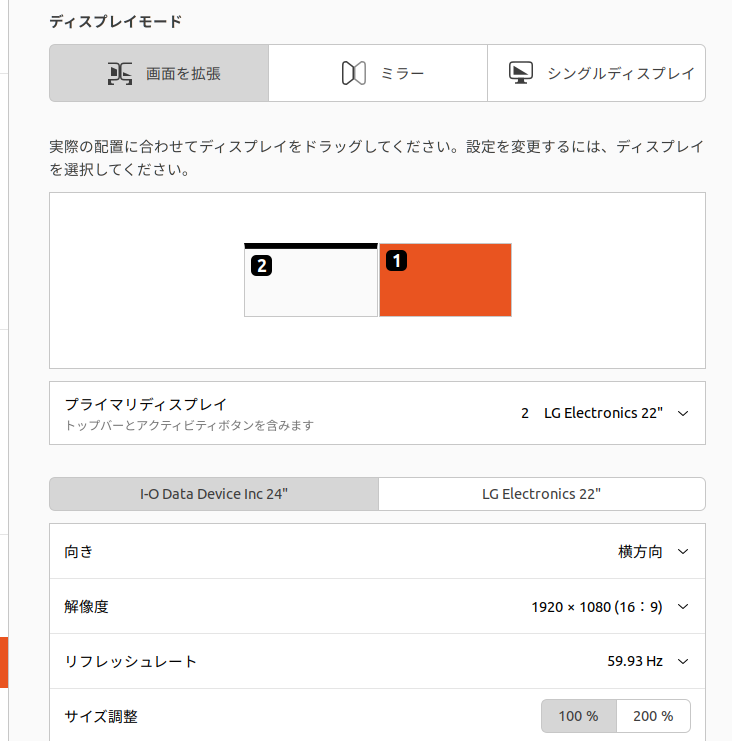Click the black top bar of display 2
This screenshot has height=741, width=732.
pyautogui.click(x=311, y=246)
